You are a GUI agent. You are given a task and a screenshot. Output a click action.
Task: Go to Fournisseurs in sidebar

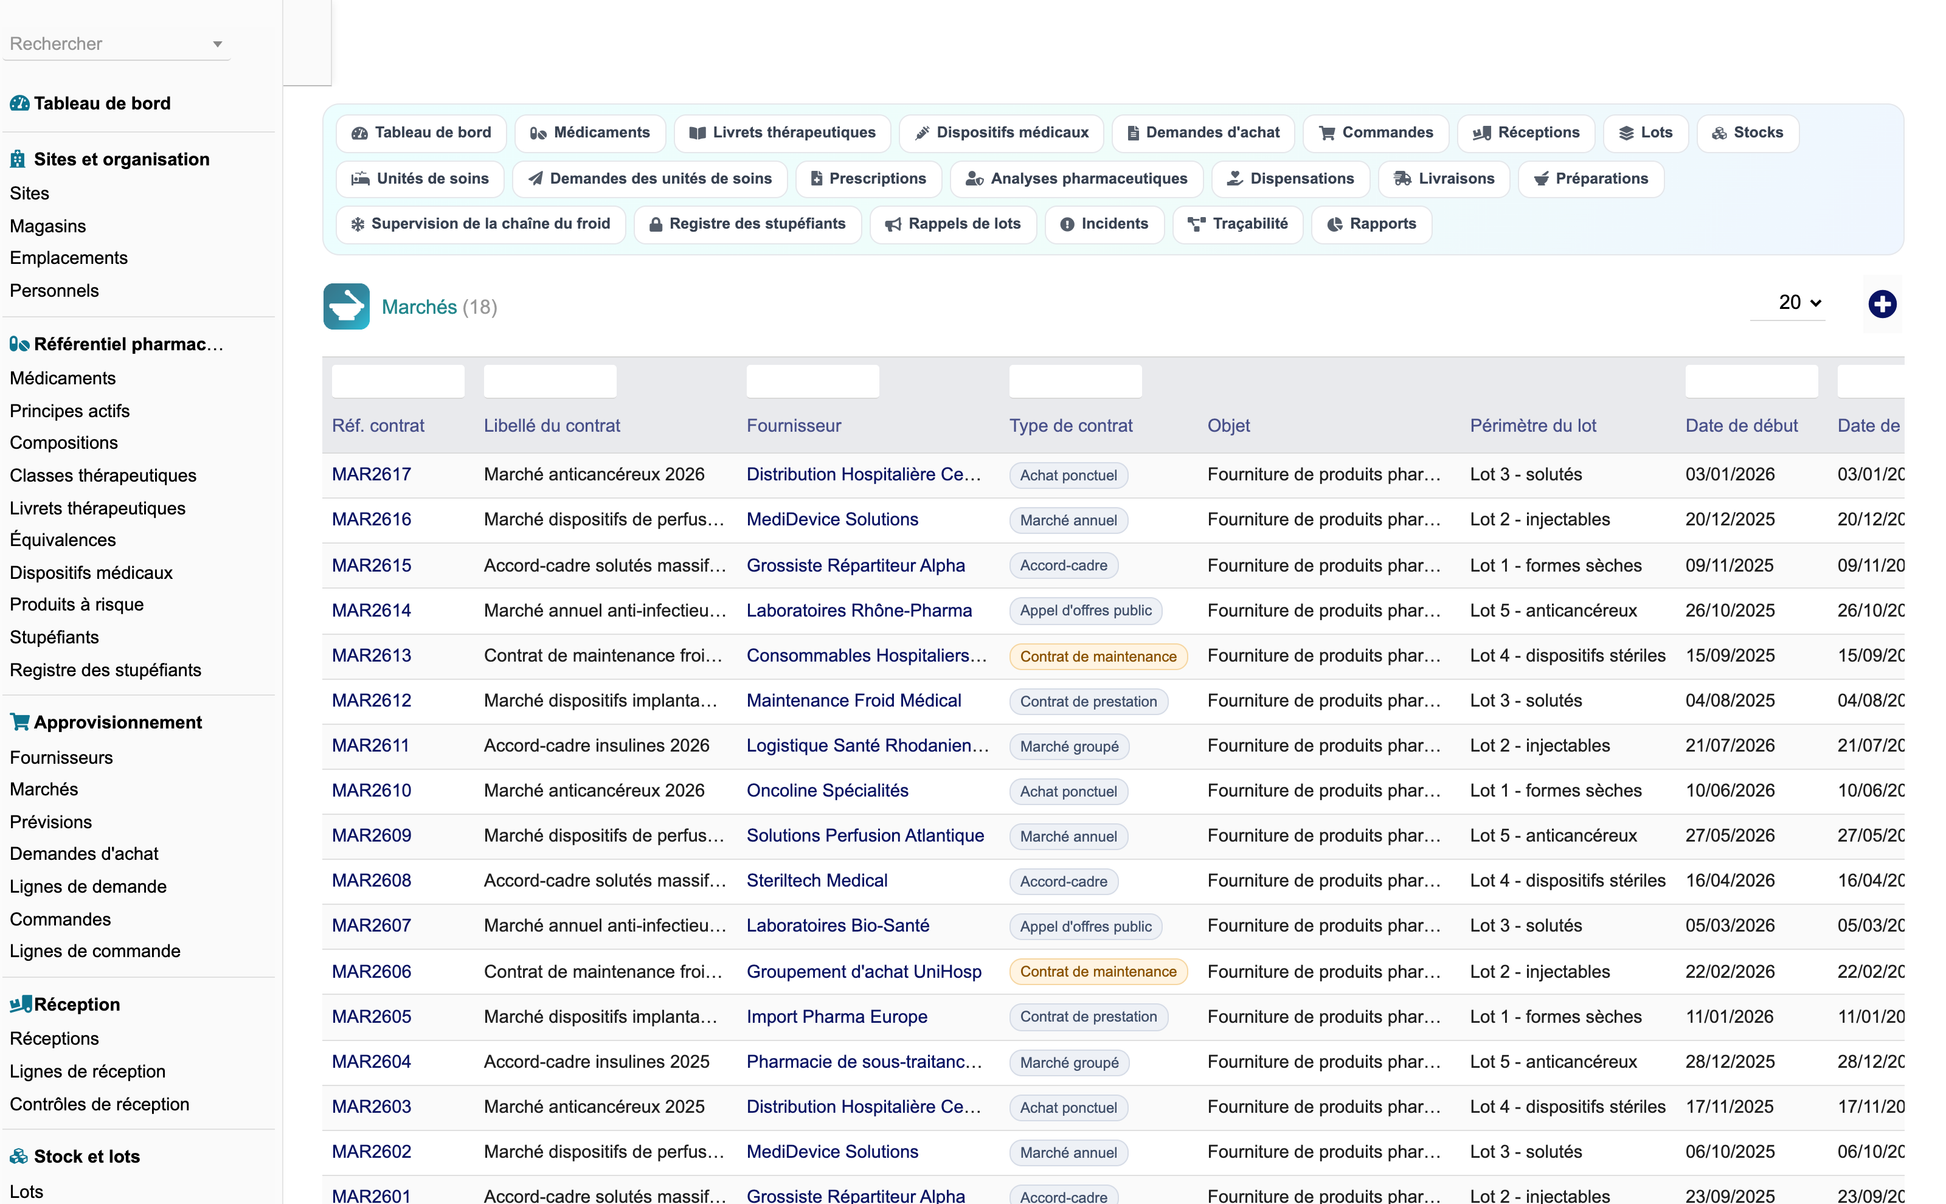(61, 758)
